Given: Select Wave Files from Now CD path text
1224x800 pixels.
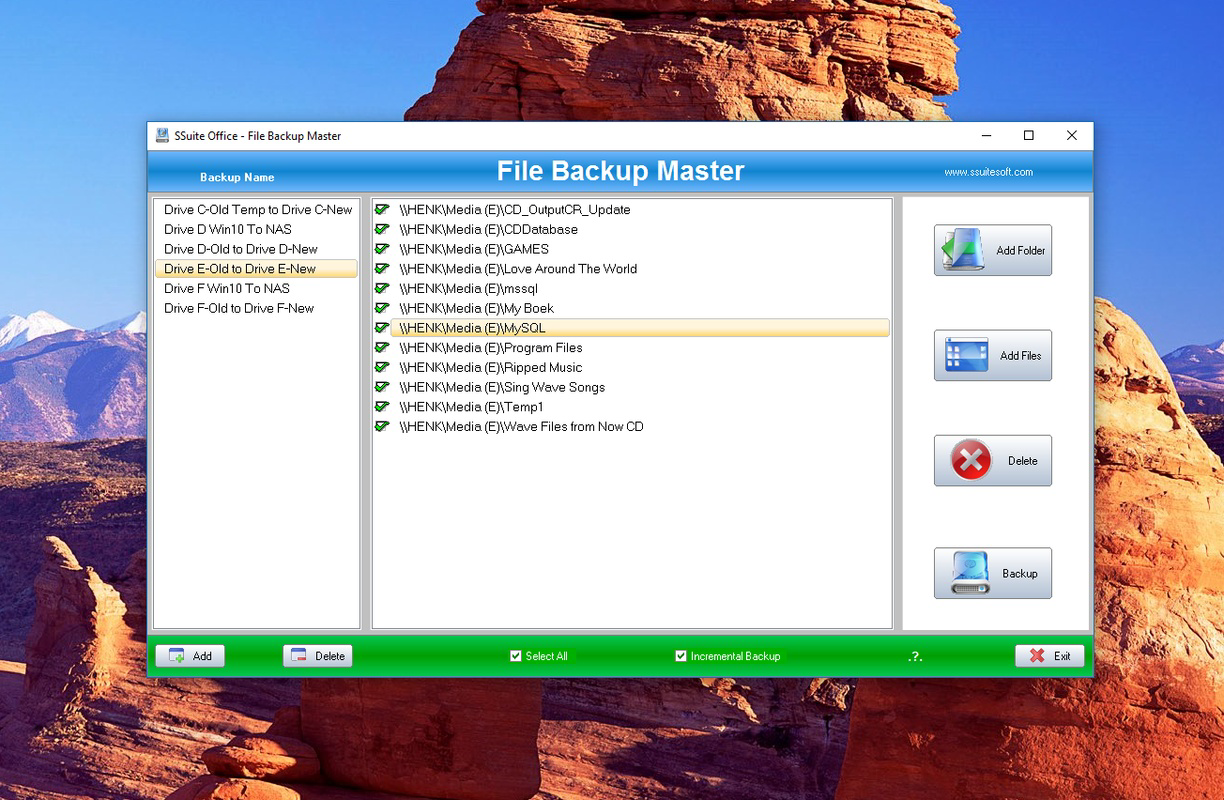Looking at the screenshot, I should point(521,426).
